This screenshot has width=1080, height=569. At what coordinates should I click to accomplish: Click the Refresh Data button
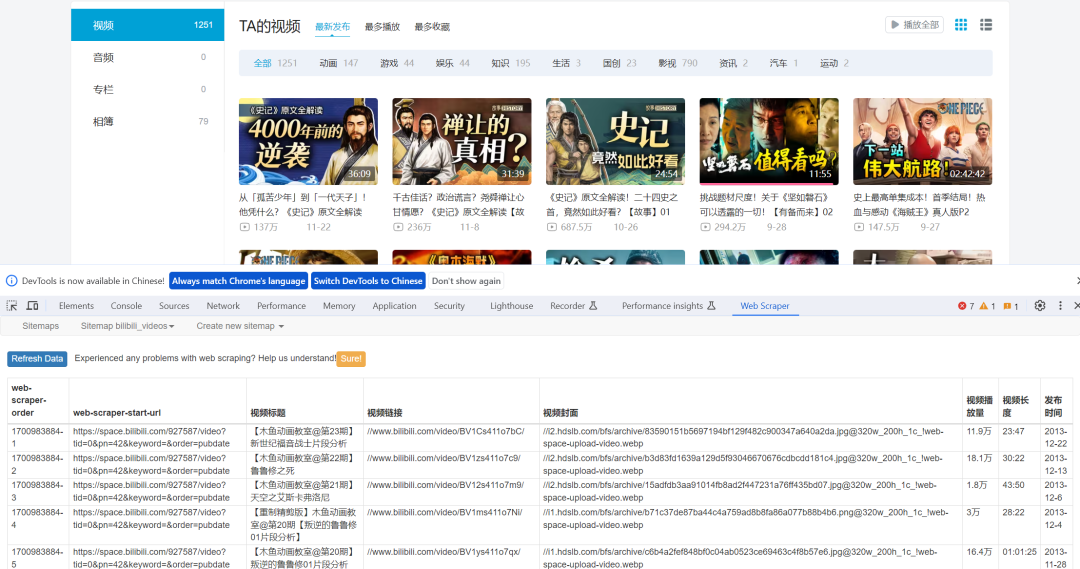click(x=37, y=359)
